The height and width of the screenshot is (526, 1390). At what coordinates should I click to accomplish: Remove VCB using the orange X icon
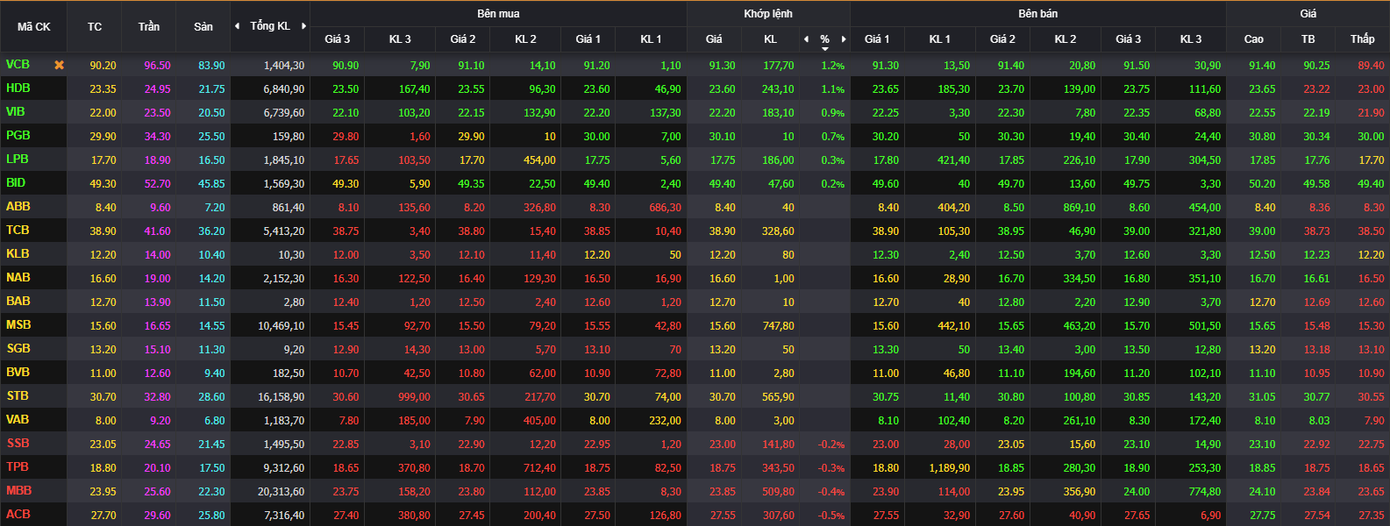pos(59,65)
